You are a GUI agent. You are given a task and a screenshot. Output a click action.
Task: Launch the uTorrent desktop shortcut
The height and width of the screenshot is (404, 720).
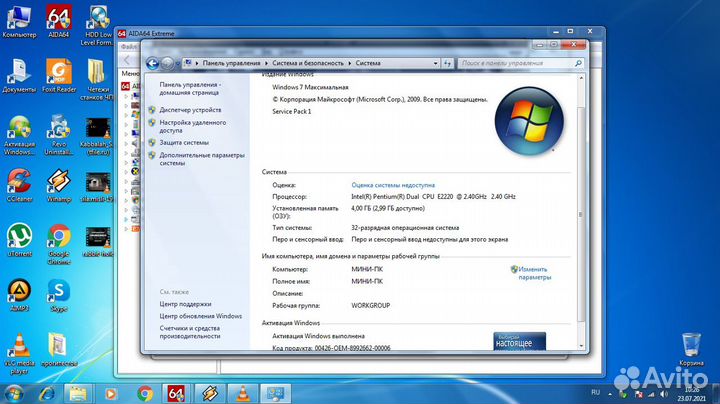(x=19, y=240)
